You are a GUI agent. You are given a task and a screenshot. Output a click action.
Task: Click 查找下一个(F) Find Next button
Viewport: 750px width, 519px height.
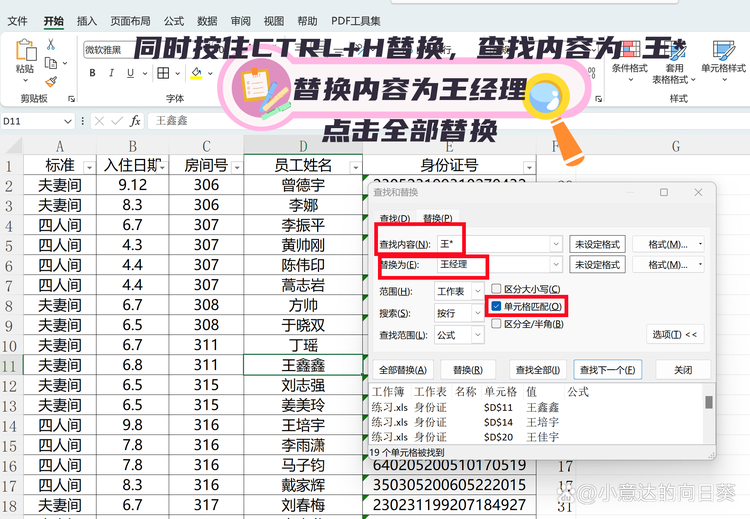tap(607, 370)
